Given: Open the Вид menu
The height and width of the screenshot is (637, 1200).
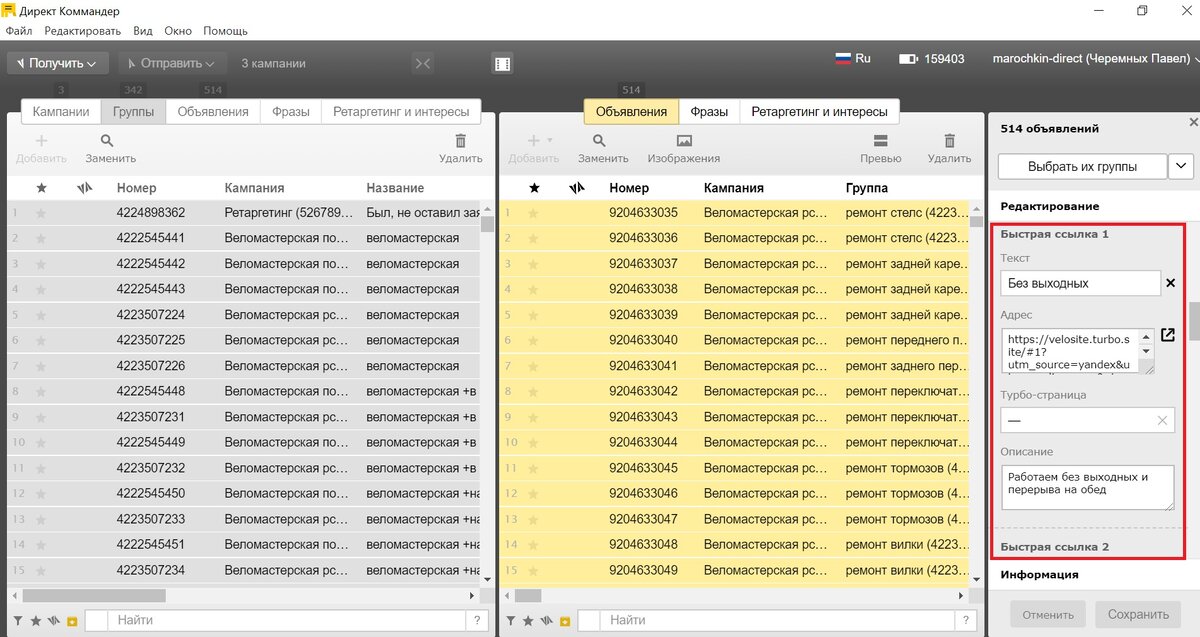Looking at the screenshot, I should [143, 31].
